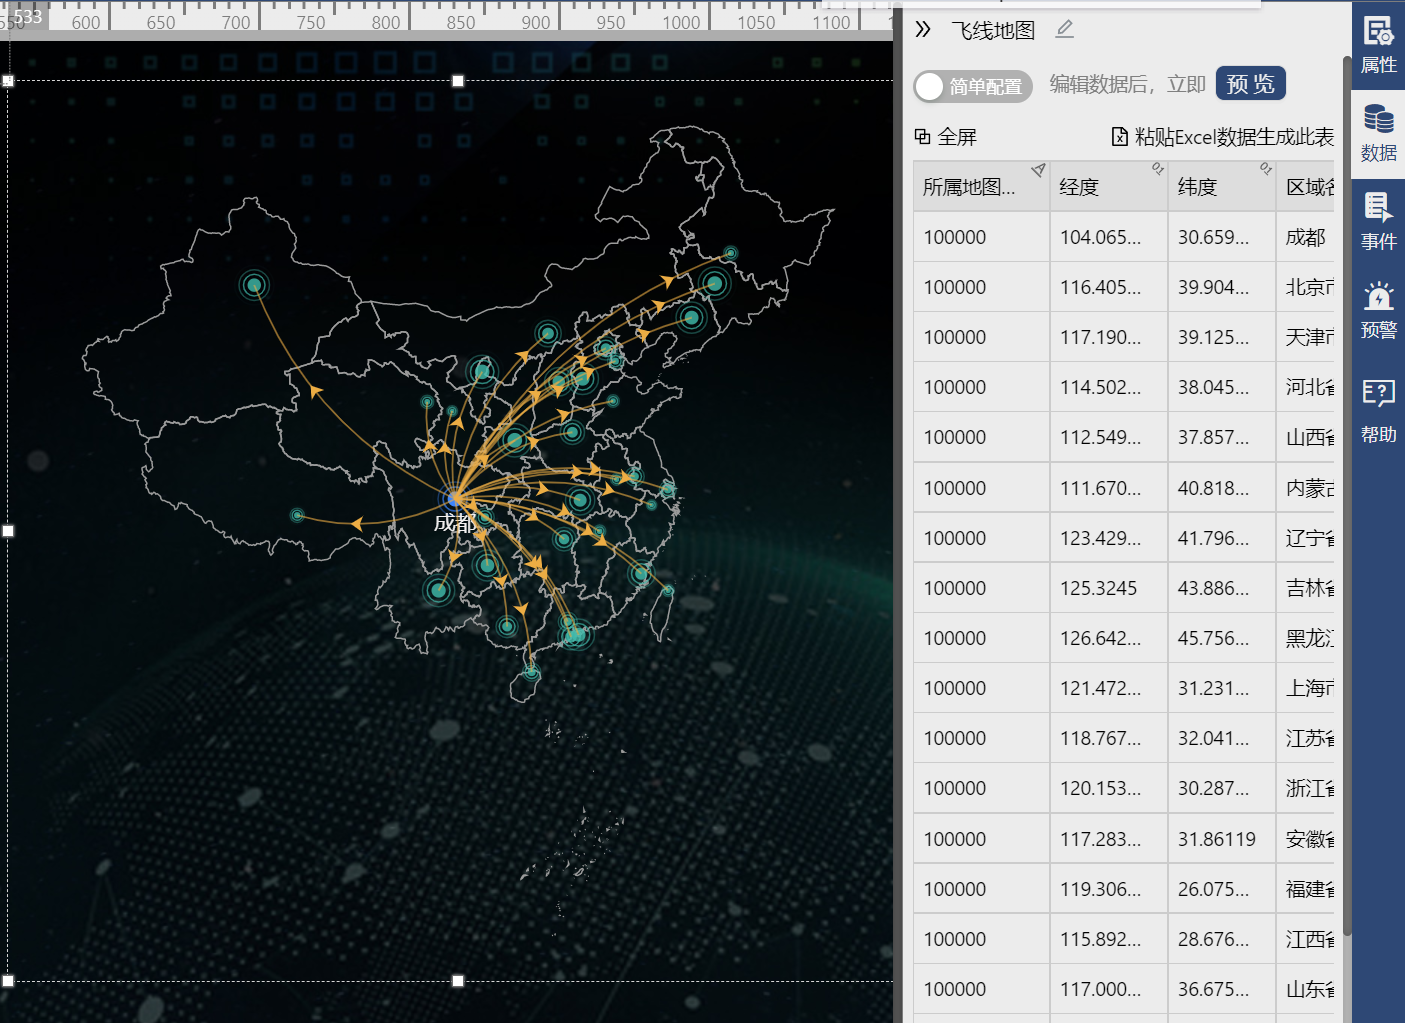Open the 属性 properties panel
Screen dimensions: 1405x1023
(x=1378, y=46)
